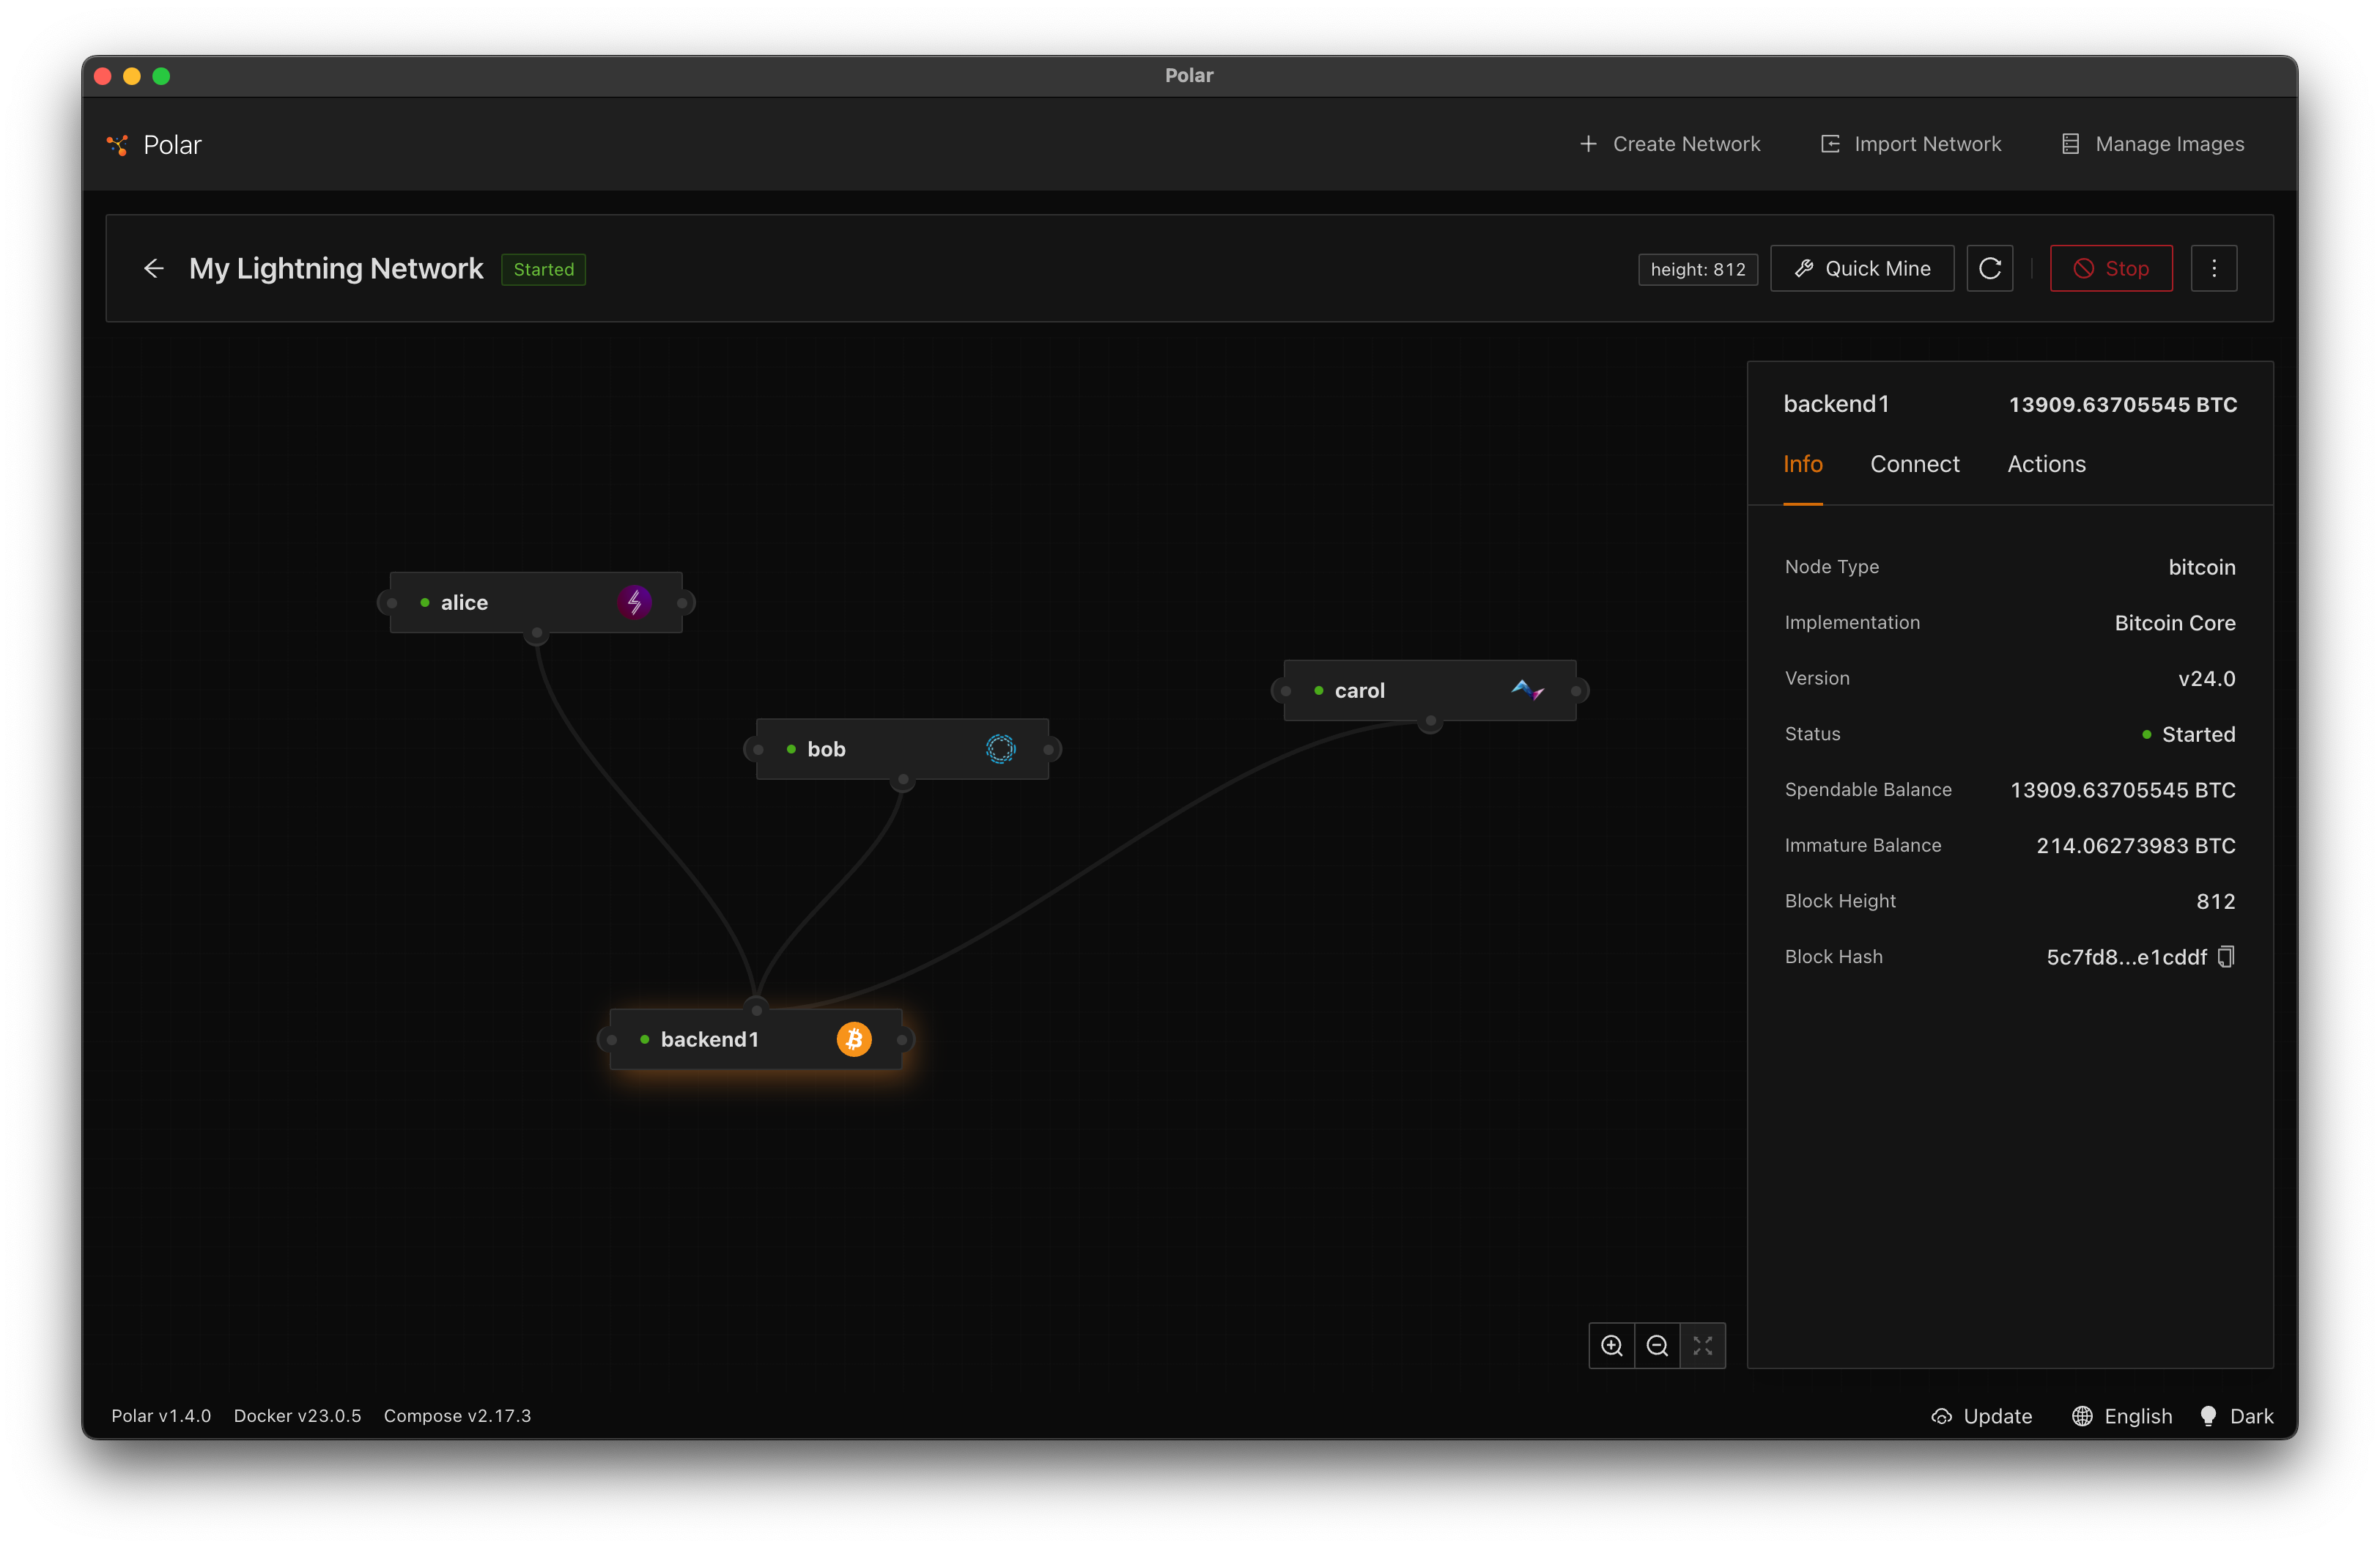
Task: Click the lightning bolt icon on alice node
Action: tap(634, 602)
